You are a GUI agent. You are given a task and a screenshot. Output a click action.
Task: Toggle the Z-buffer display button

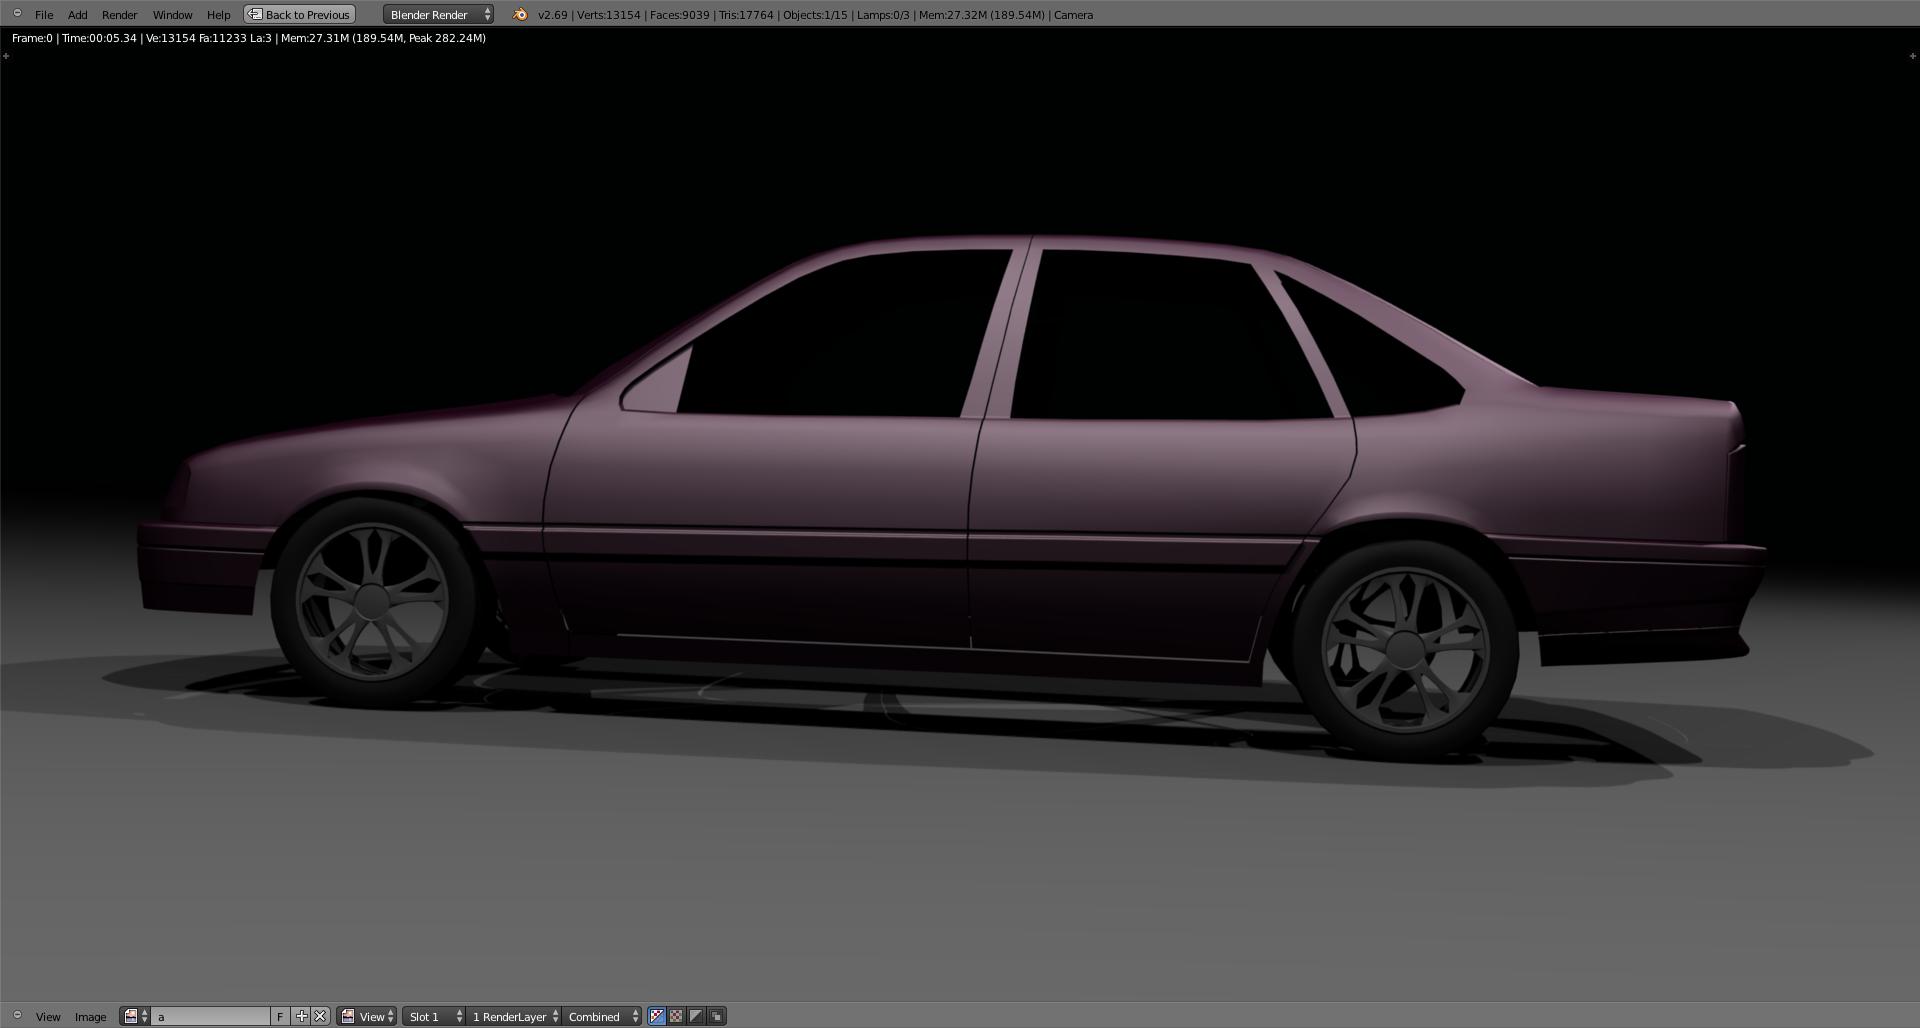(x=697, y=1016)
